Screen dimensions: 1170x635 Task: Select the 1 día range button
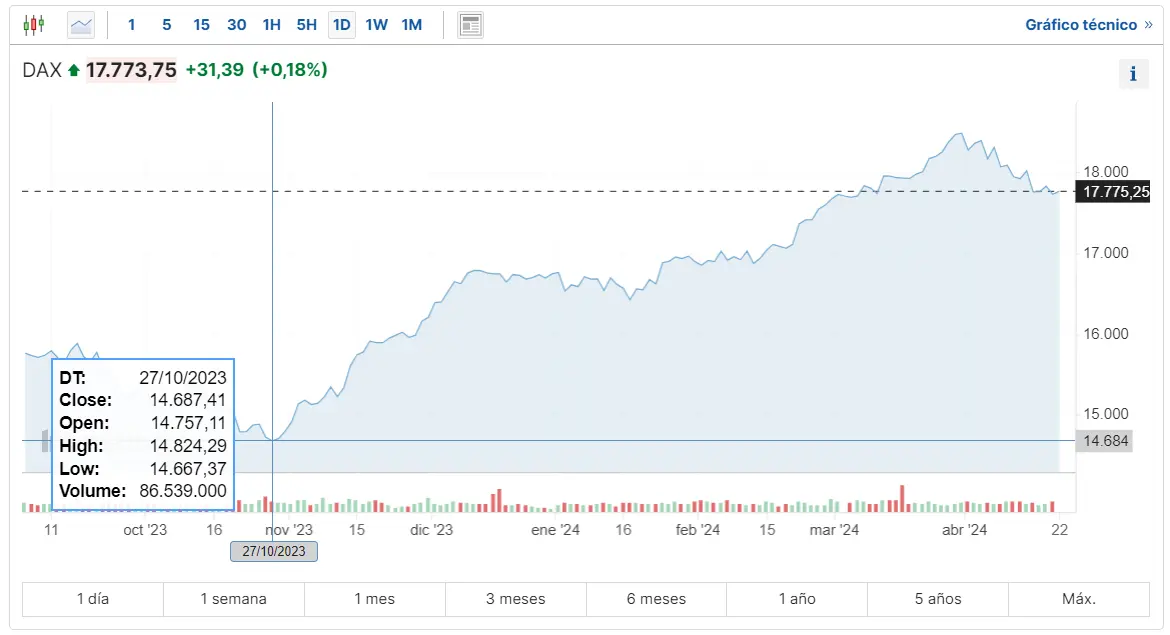91,599
